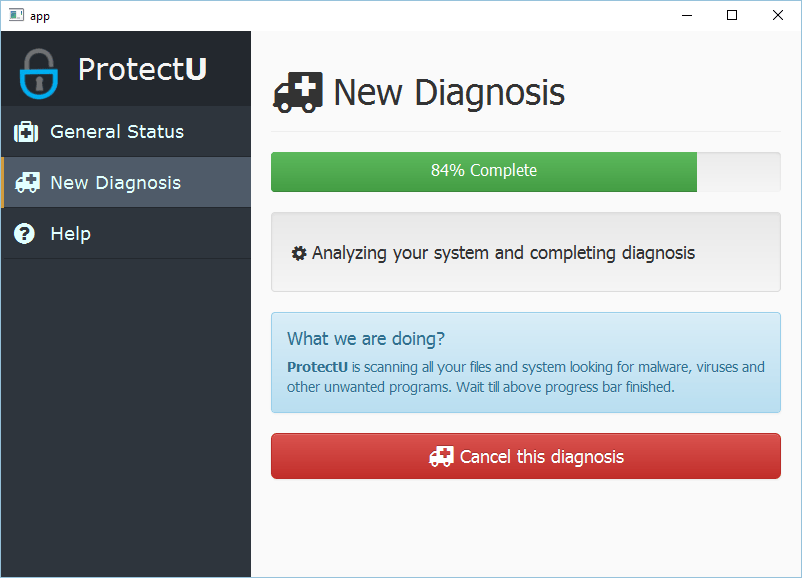This screenshot has height=578, width=802.
Task: Click the large ambulance icon in heading
Action: 297,92
